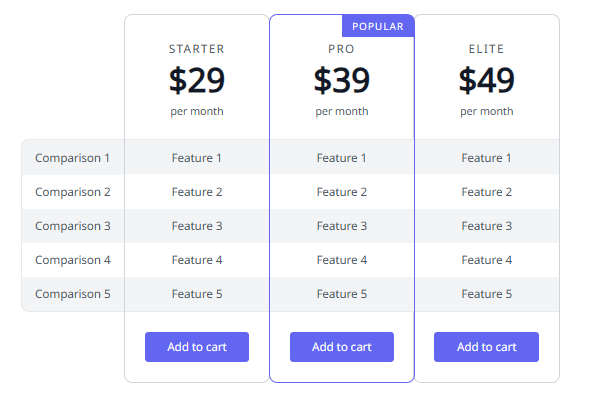Select the Comparison 2 row label
Screen dimensions: 600x400
[x=73, y=192]
